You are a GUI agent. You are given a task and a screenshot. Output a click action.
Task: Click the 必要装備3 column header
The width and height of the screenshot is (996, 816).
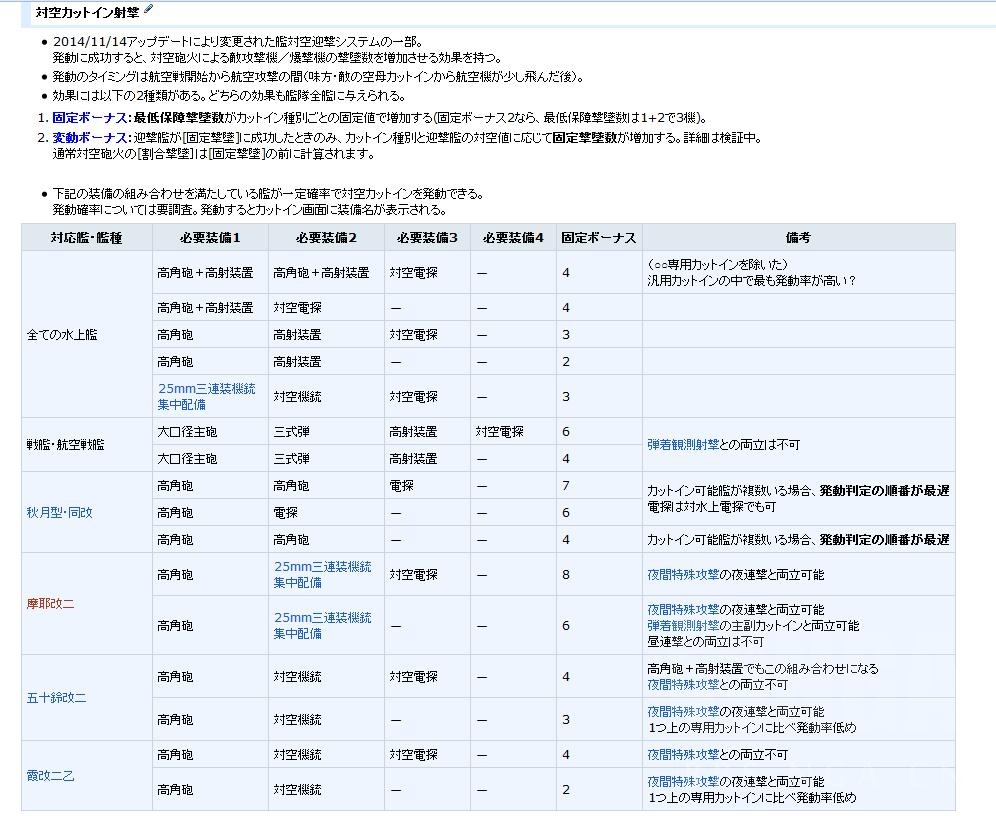(427, 237)
